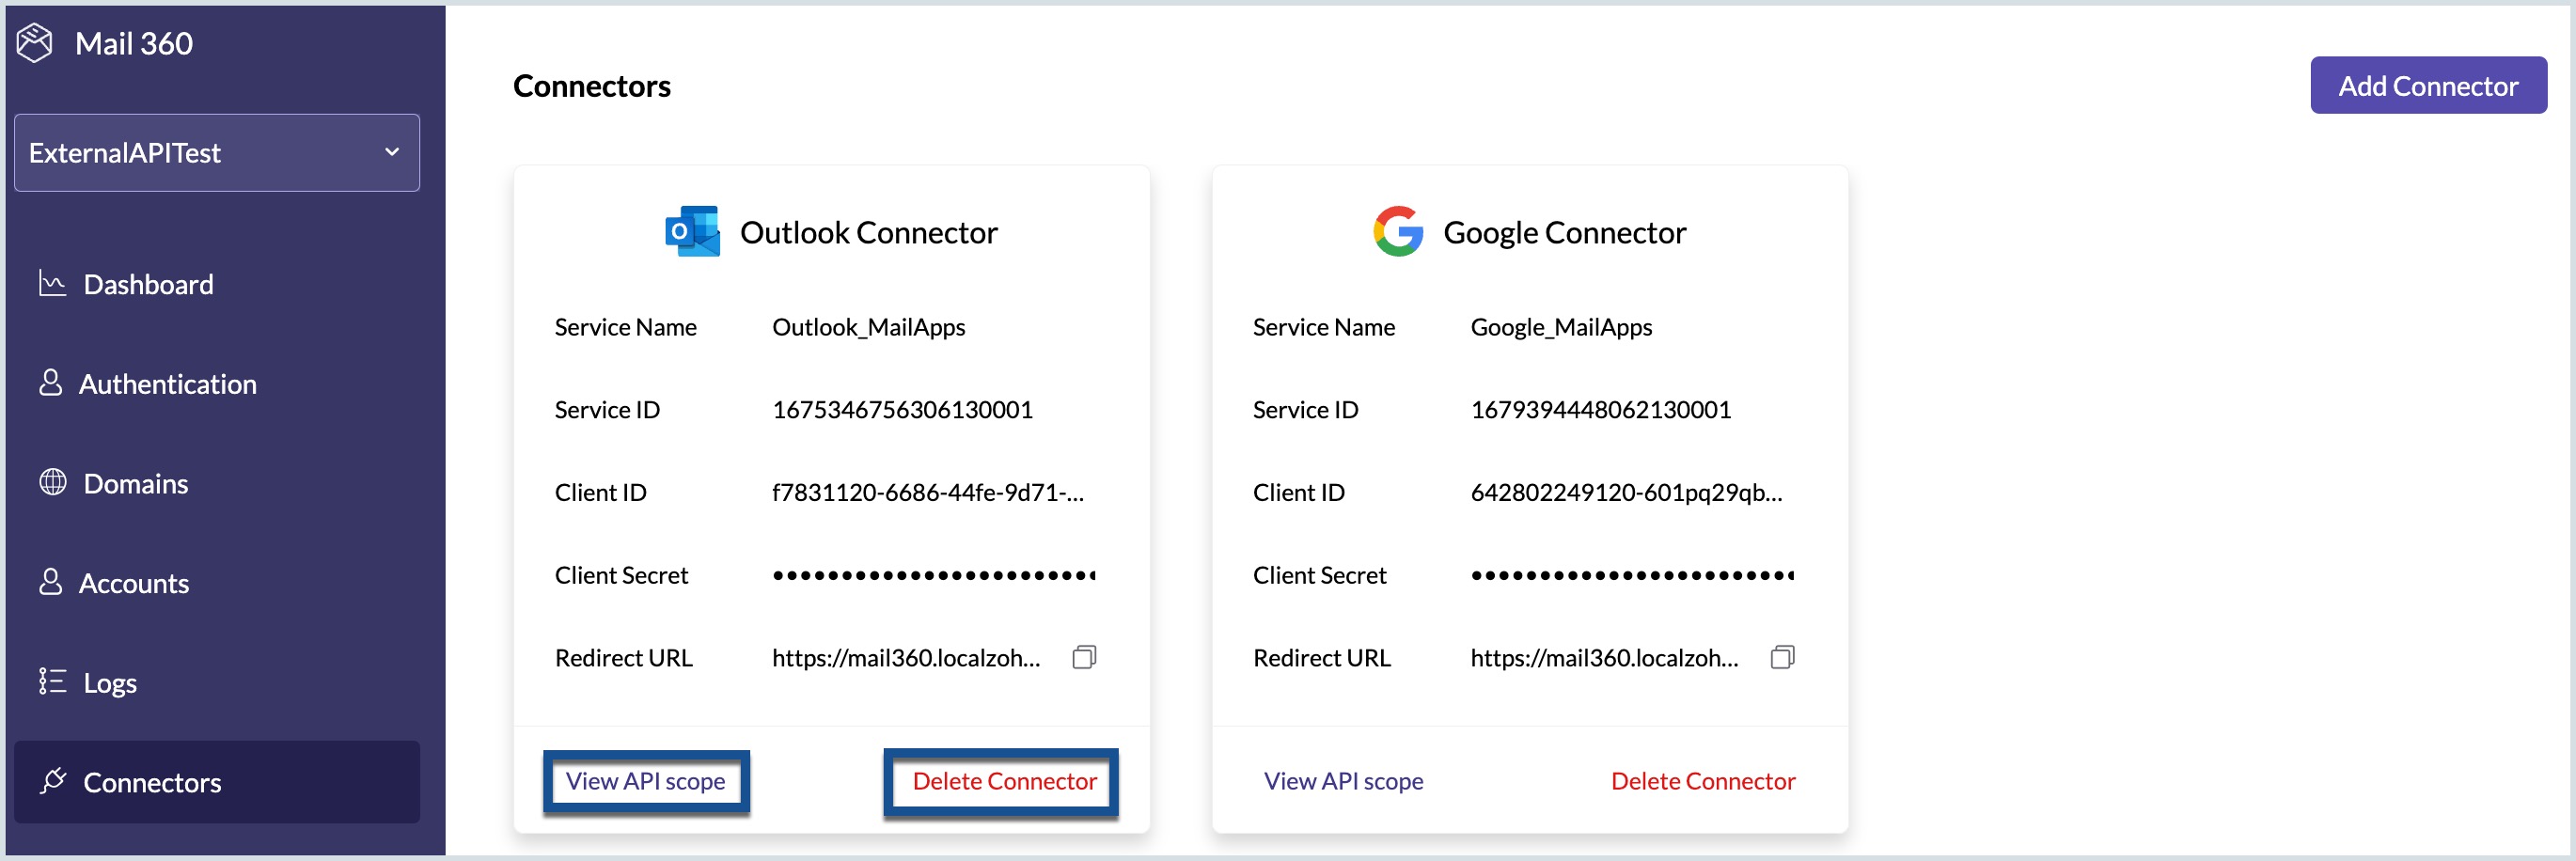Open the Logs page

pyautogui.click(x=109, y=683)
